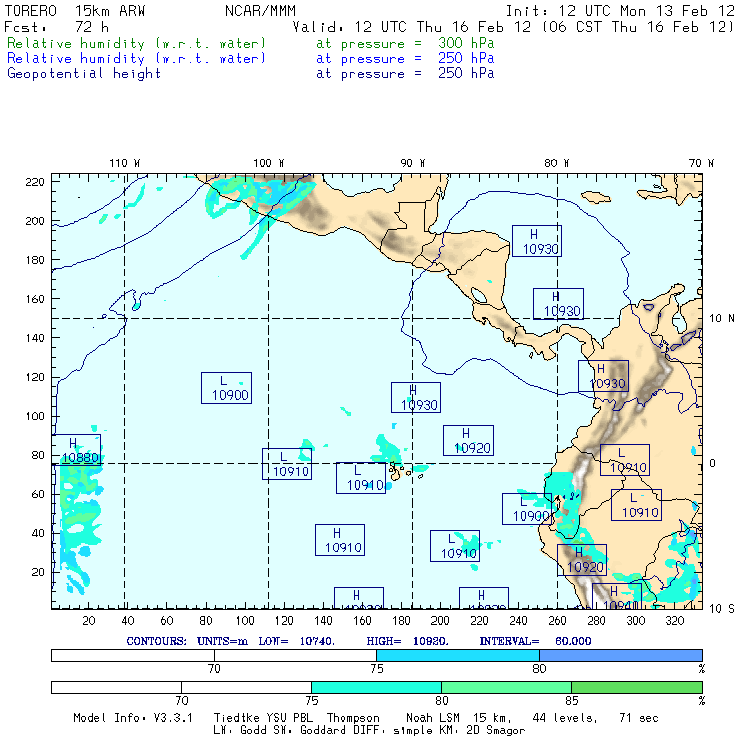
Task: Click the '110 W' longitude label
Action: (x=125, y=163)
